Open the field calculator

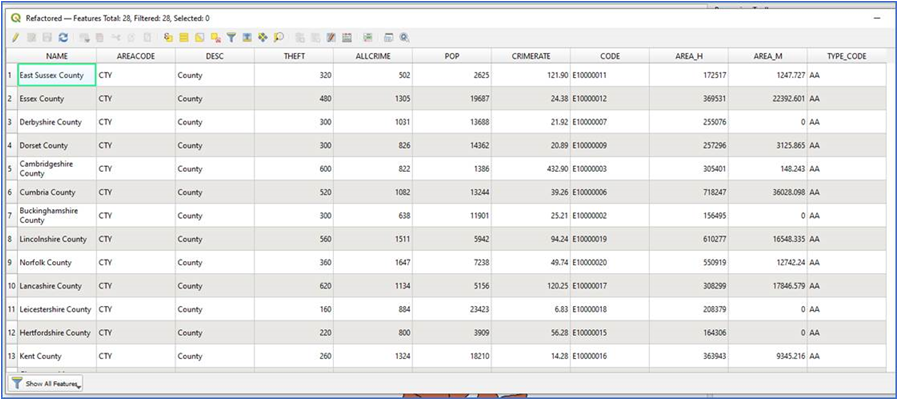point(346,38)
